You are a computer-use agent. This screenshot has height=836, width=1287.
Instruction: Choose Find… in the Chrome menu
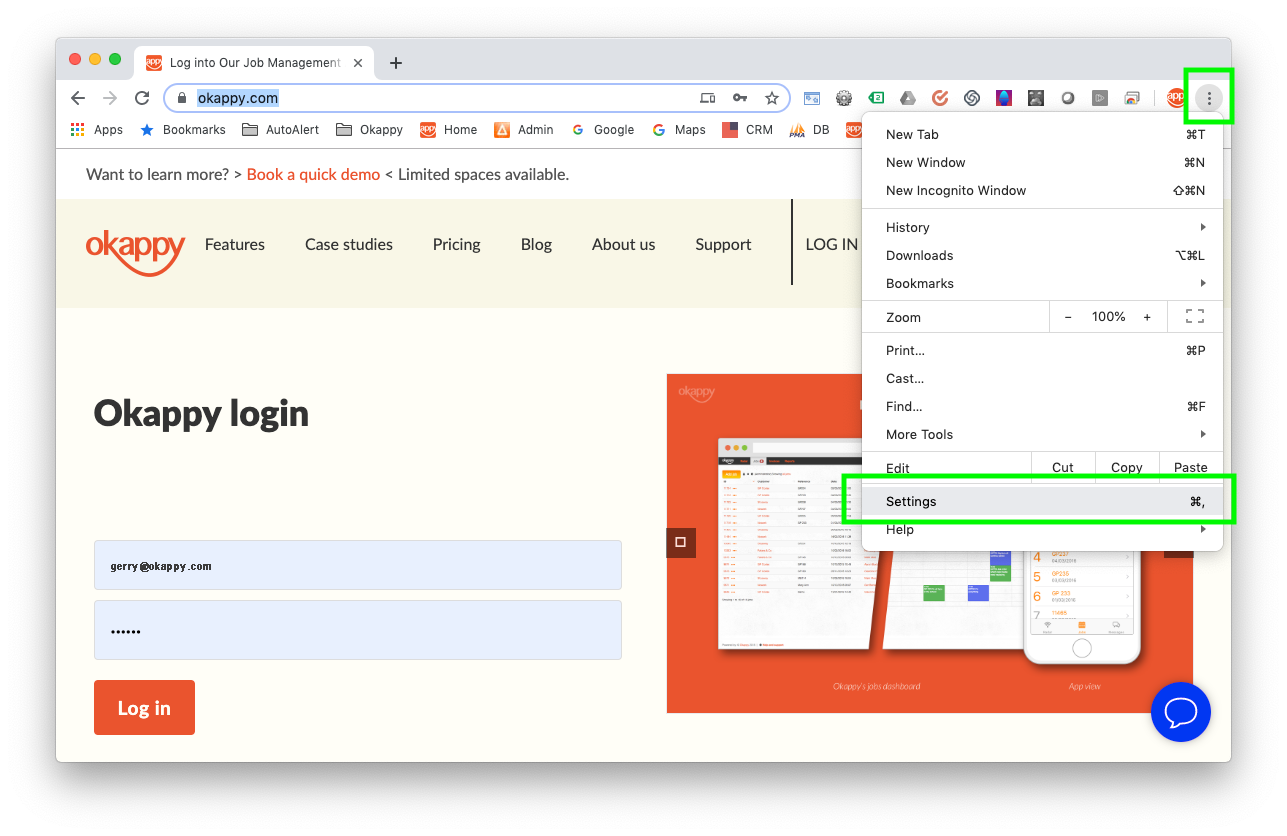(x=1043, y=407)
